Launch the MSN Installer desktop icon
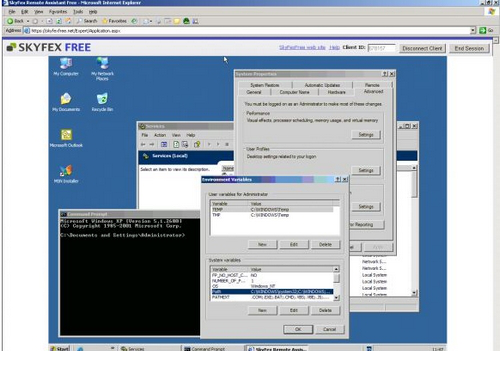This screenshot has width=500, height=365. [x=66, y=174]
